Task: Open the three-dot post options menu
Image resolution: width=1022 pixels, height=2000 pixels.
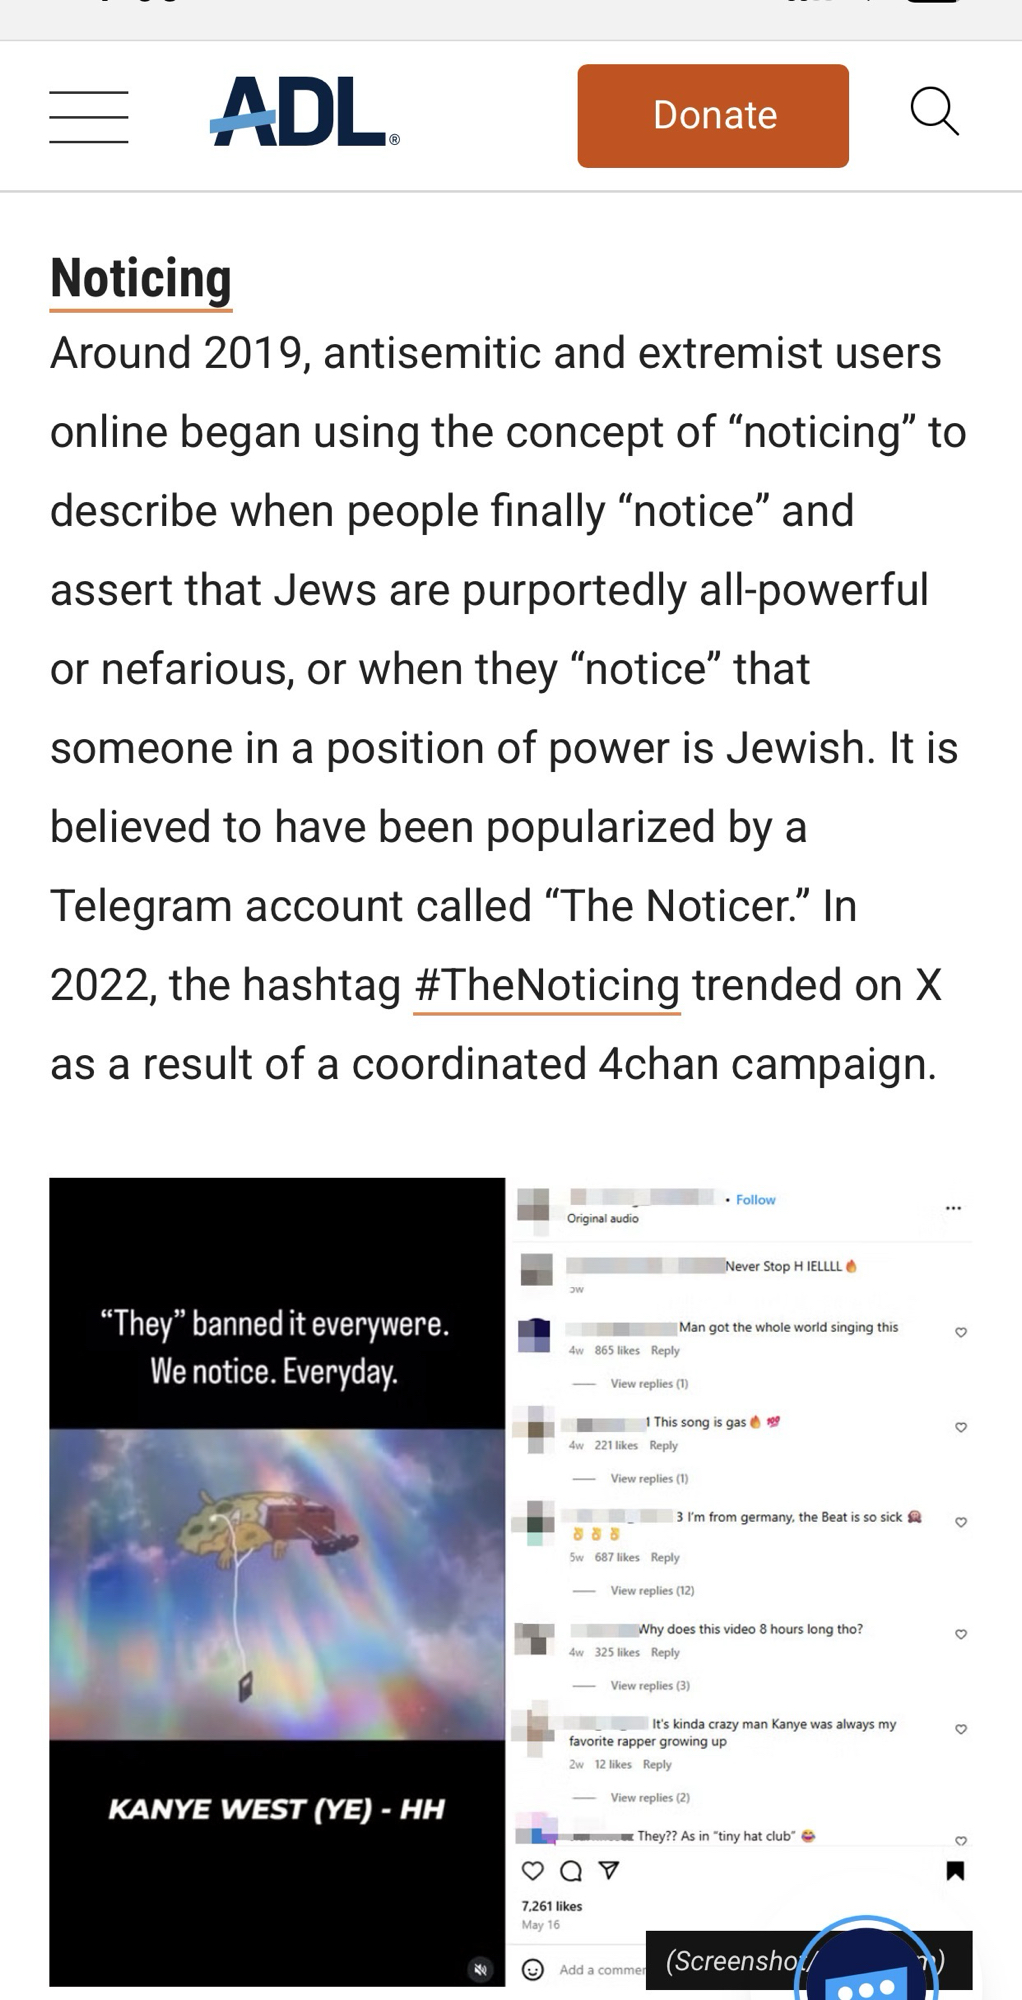Action: pos(953,1208)
